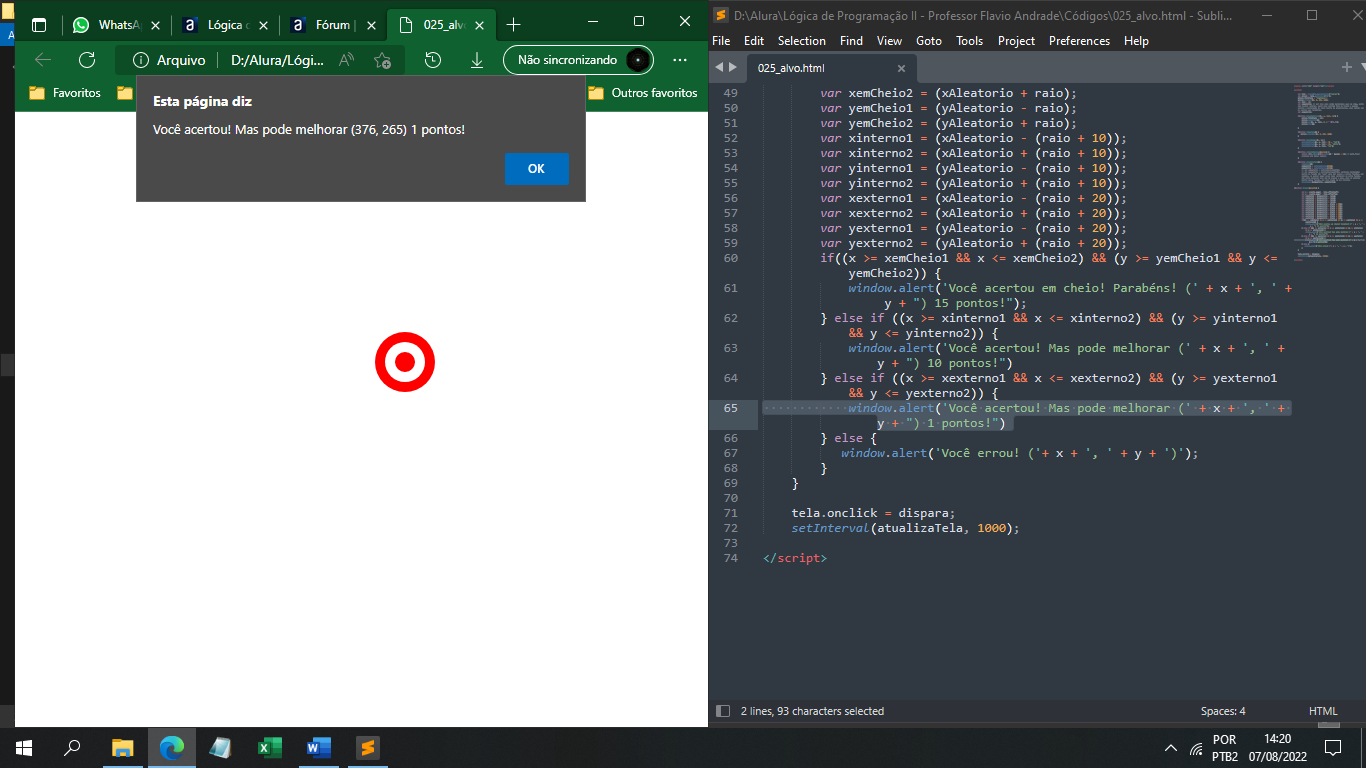Open Sublime Text Find menu
This screenshot has height=768, width=1366.
pyautogui.click(x=852, y=41)
